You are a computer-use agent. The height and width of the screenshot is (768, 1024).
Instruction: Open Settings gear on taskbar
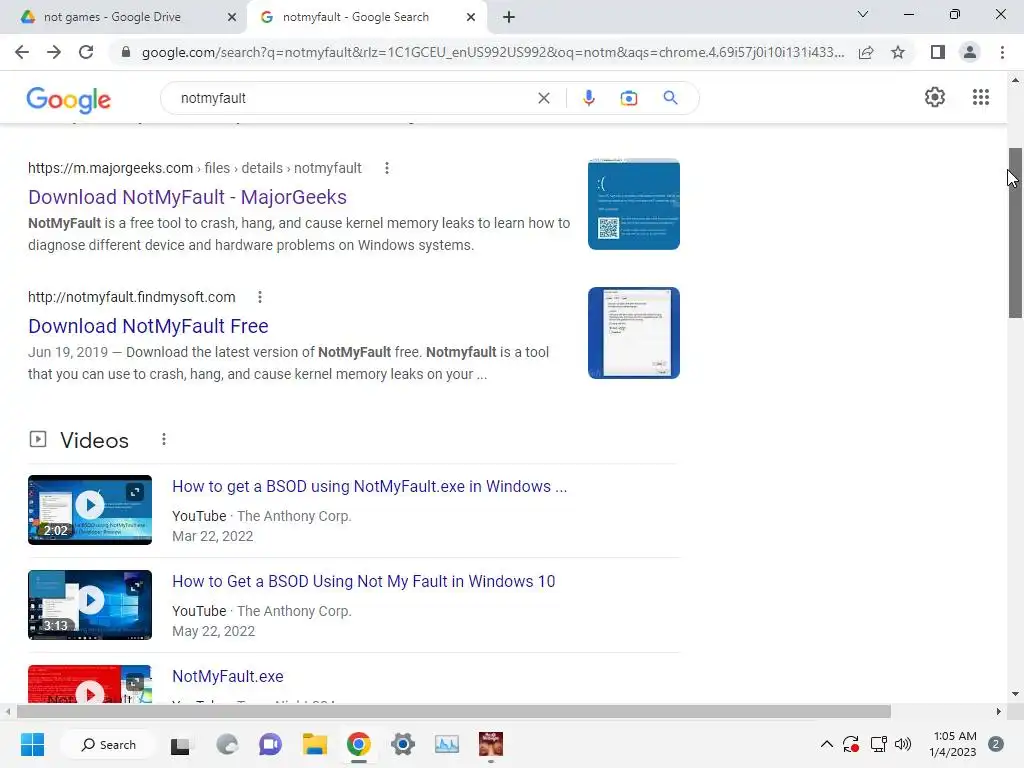402,744
